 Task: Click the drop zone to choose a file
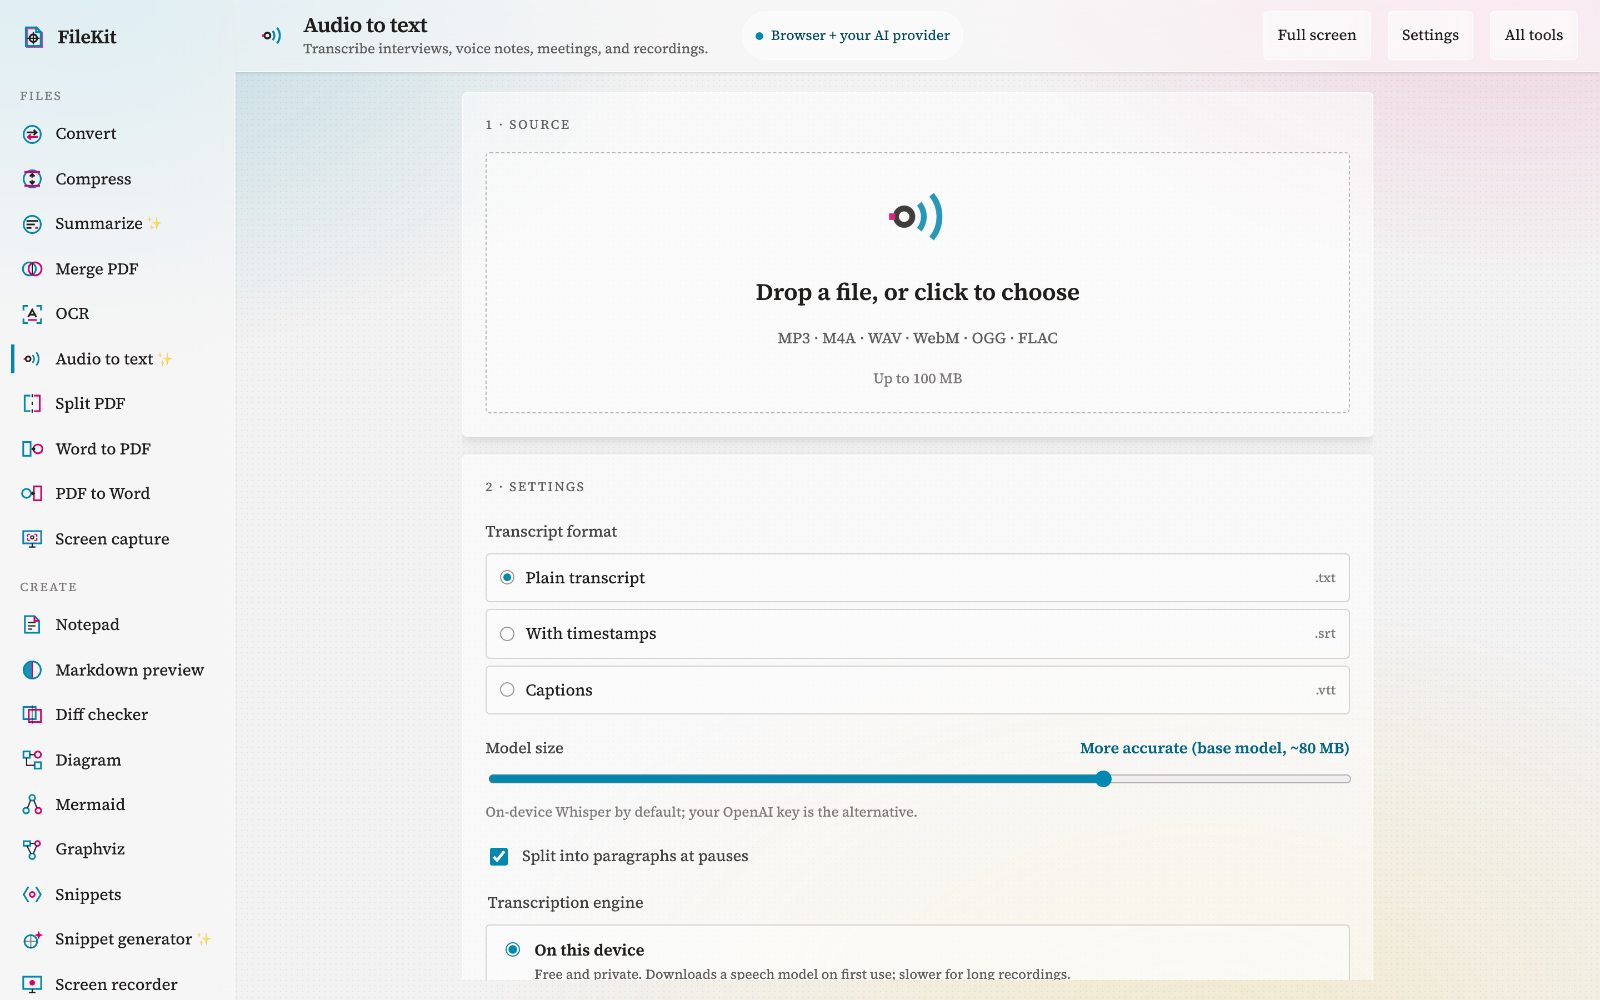coord(917,283)
